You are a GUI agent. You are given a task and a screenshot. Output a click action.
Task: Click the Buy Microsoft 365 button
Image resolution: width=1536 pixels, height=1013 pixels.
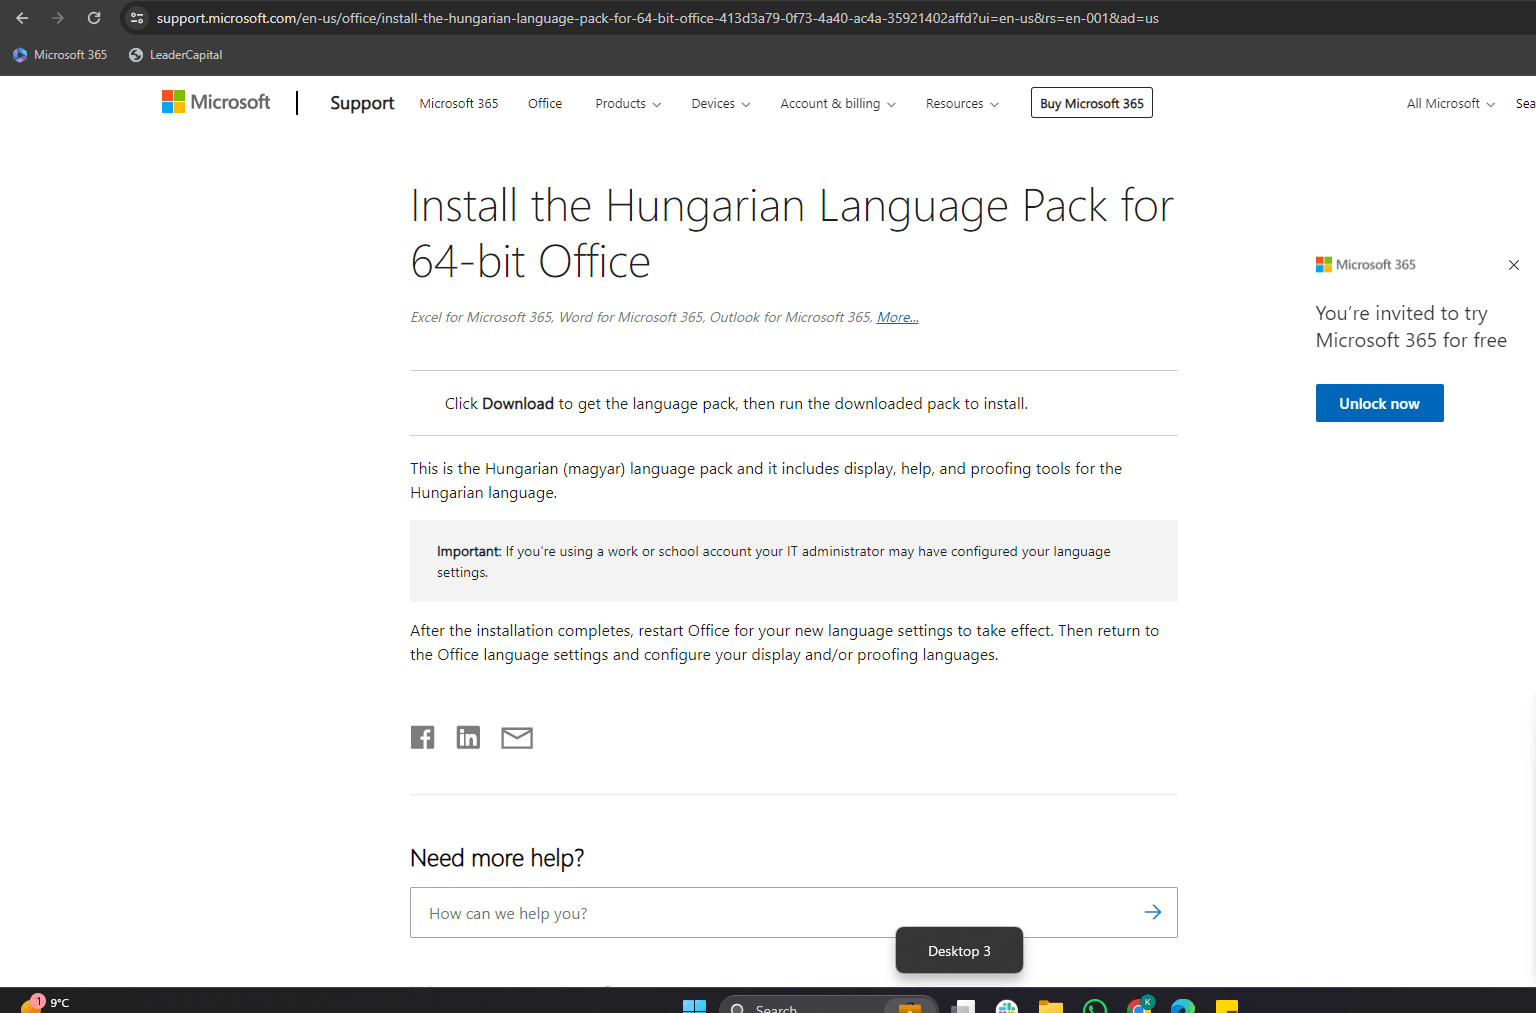pos(1092,103)
